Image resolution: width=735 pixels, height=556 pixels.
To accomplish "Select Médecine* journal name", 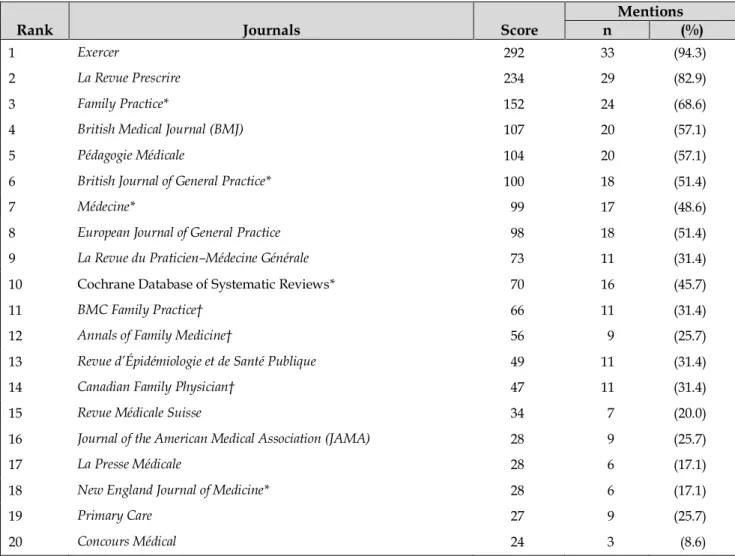I will 106,207.
